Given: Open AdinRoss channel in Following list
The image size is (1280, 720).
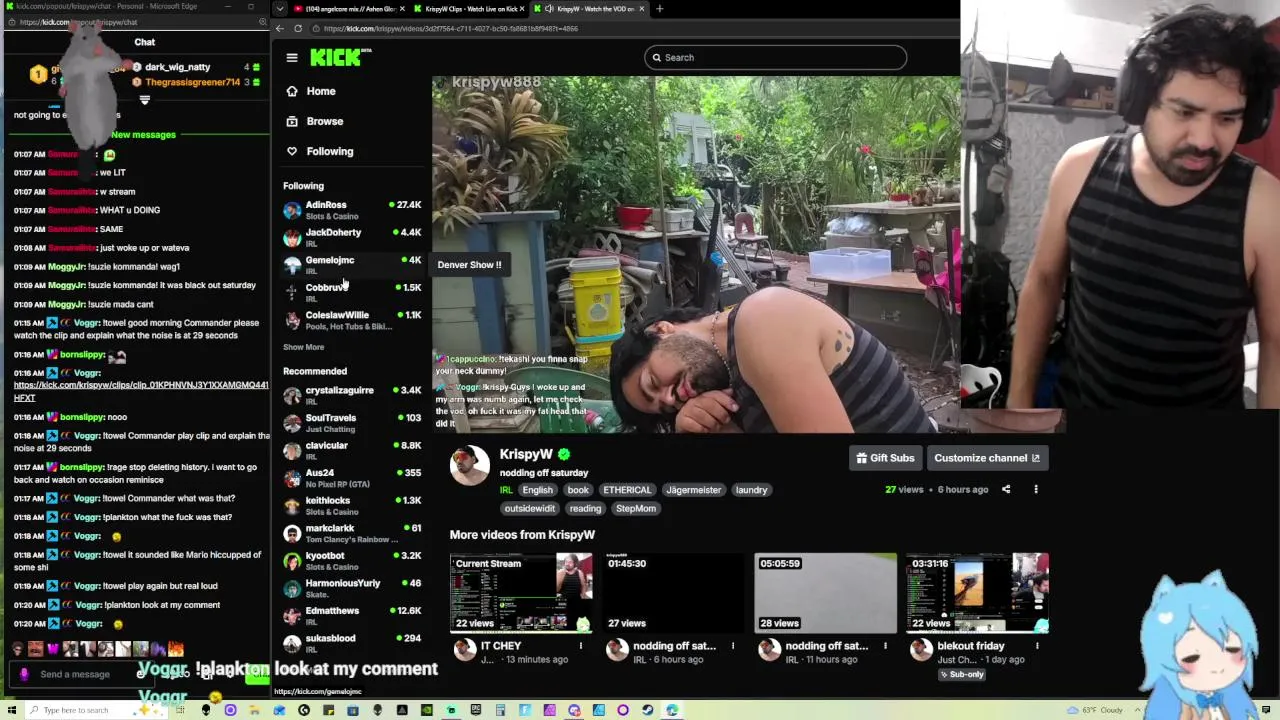Looking at the screenshot, I should point(353,210).
